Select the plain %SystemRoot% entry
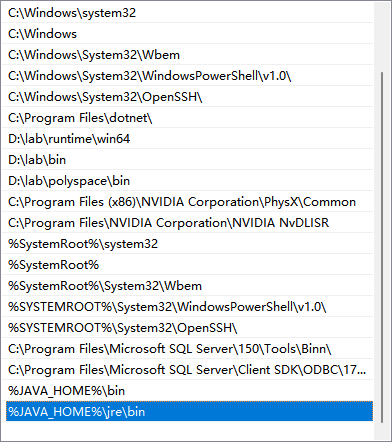The image size is (392, 442). [x=188, y=264]
